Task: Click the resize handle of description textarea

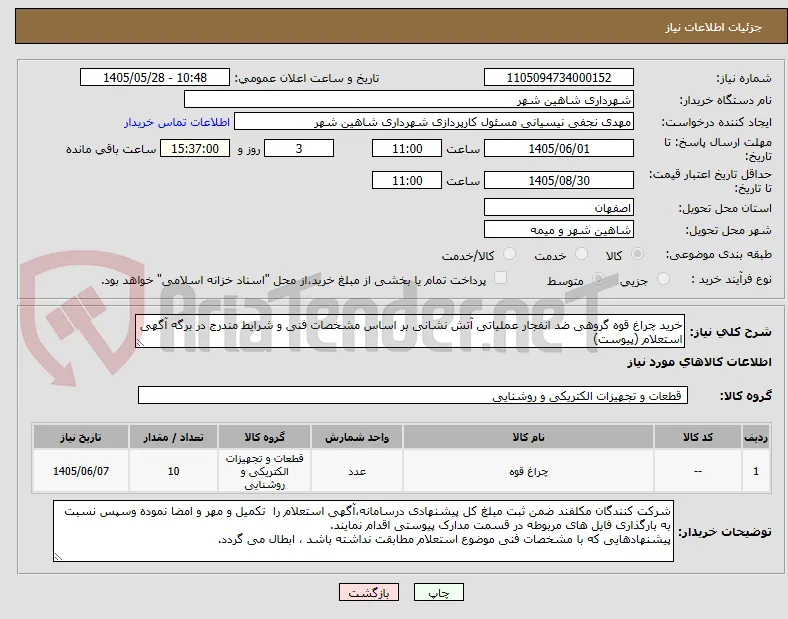Action: [x=140, y=343]
